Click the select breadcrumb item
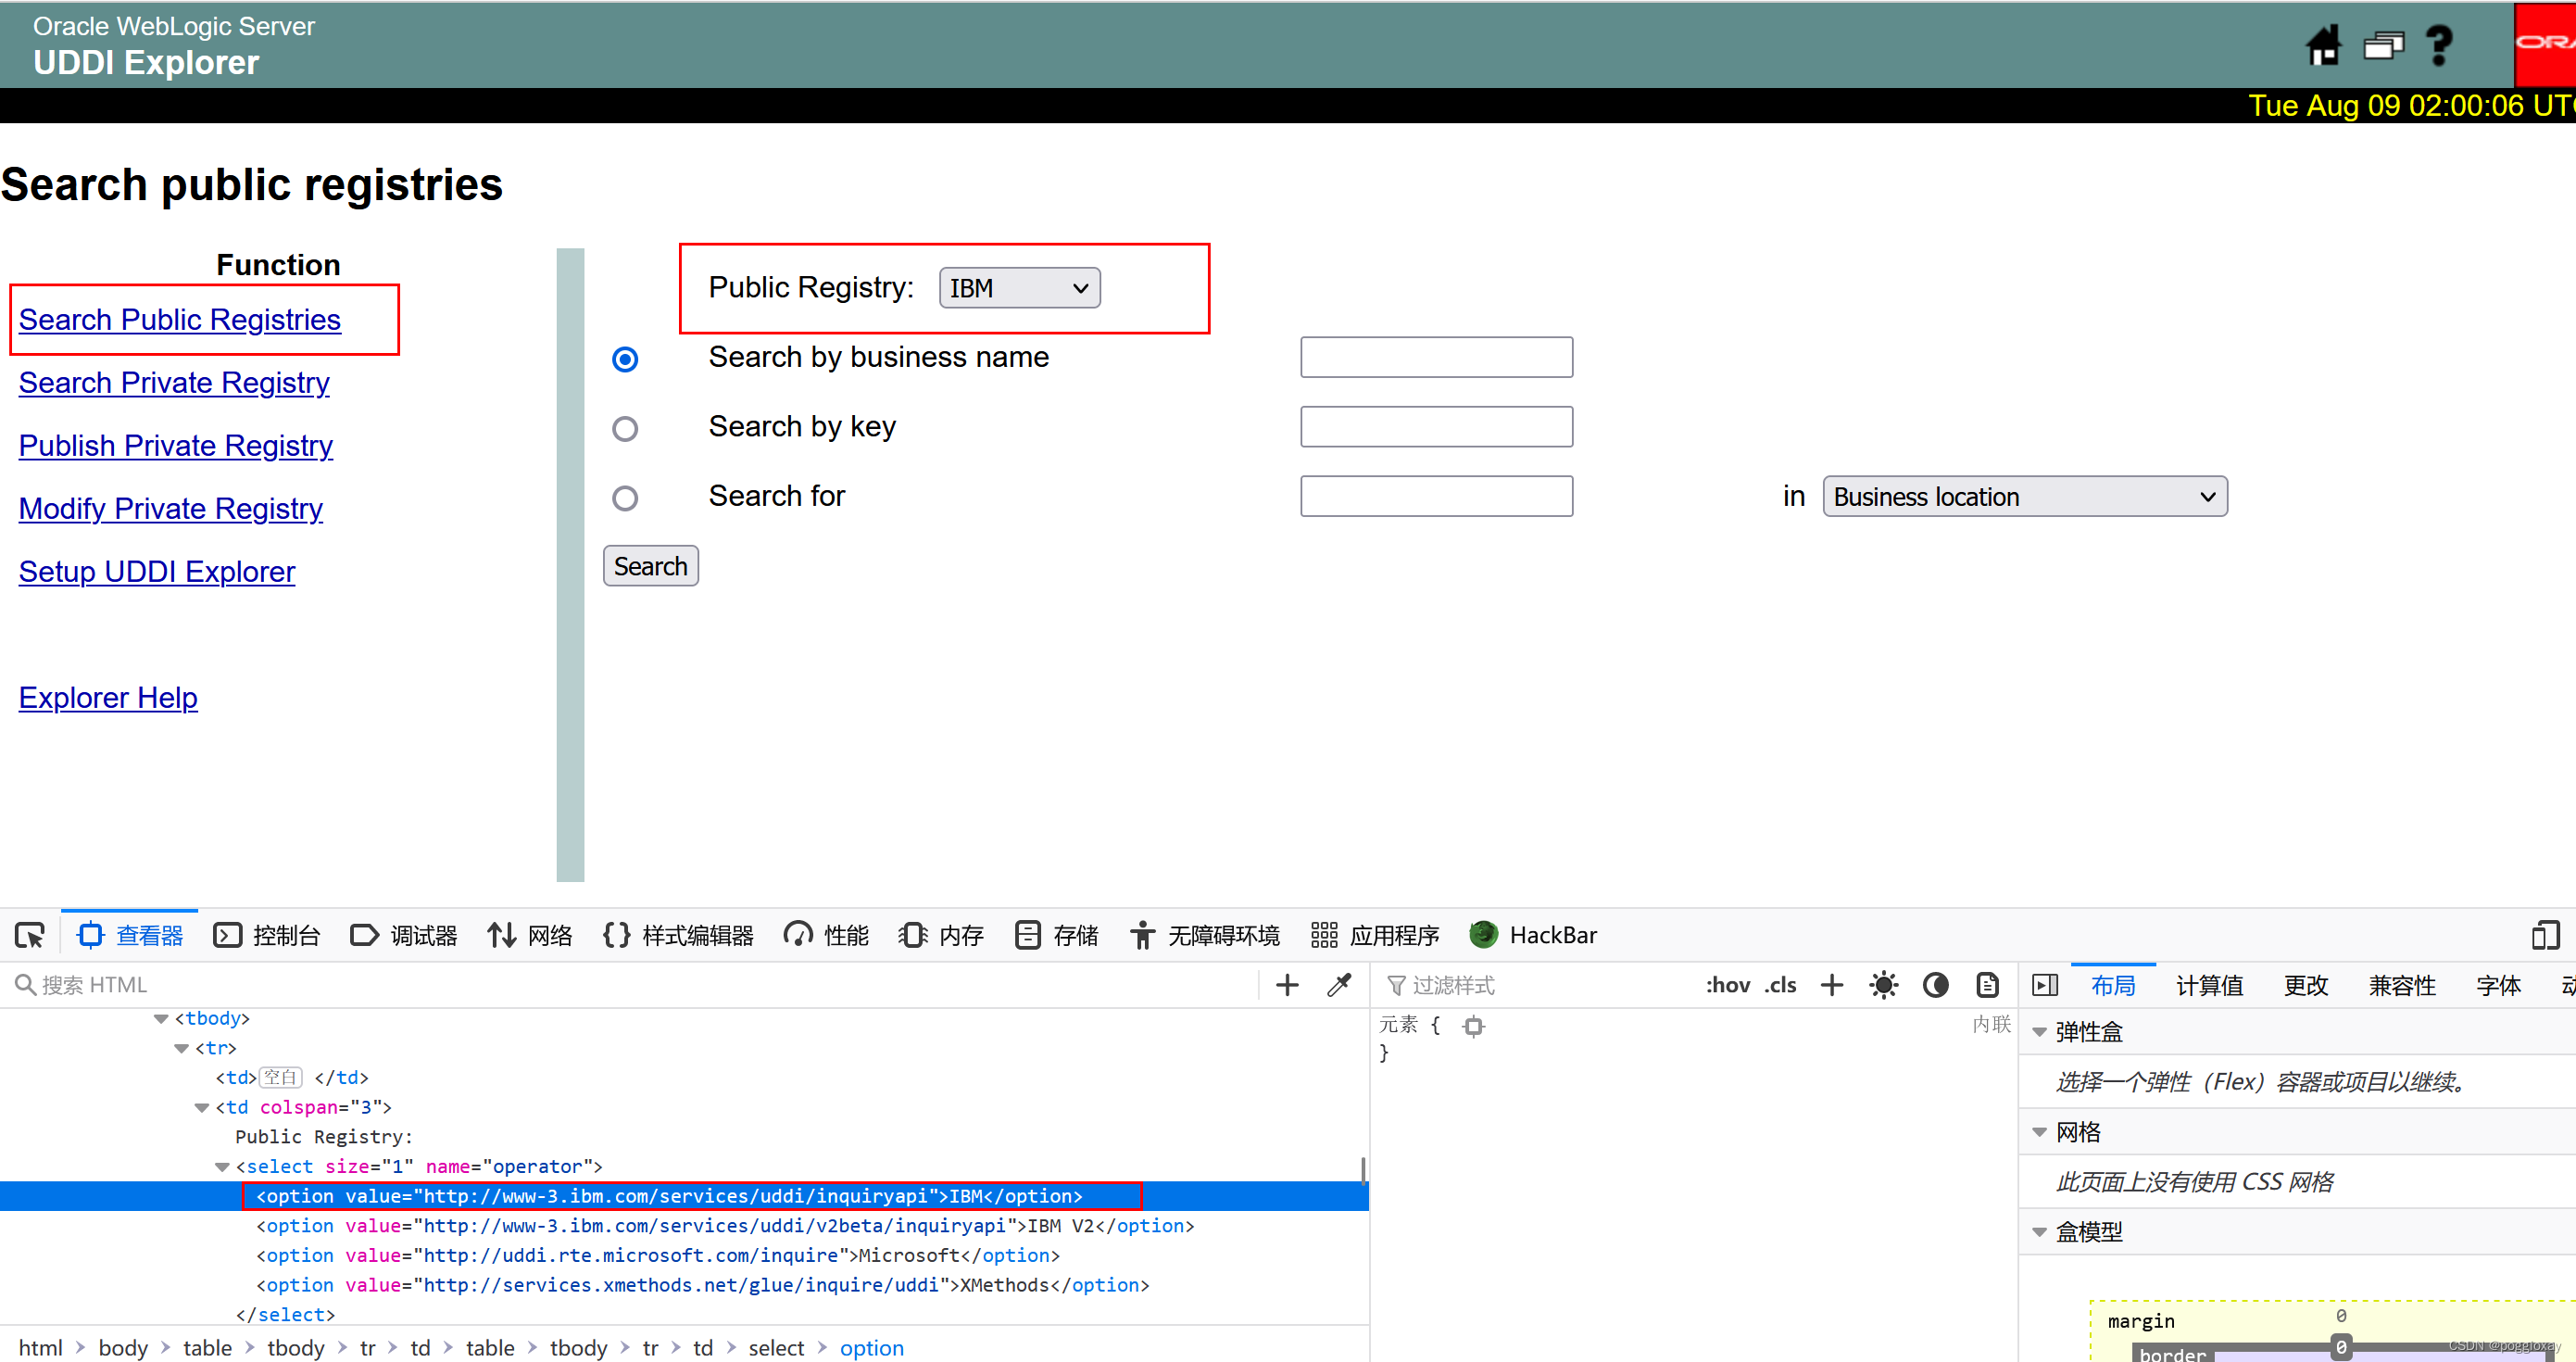This screenshot has width=2576, height=1362. pos(776,1348)
